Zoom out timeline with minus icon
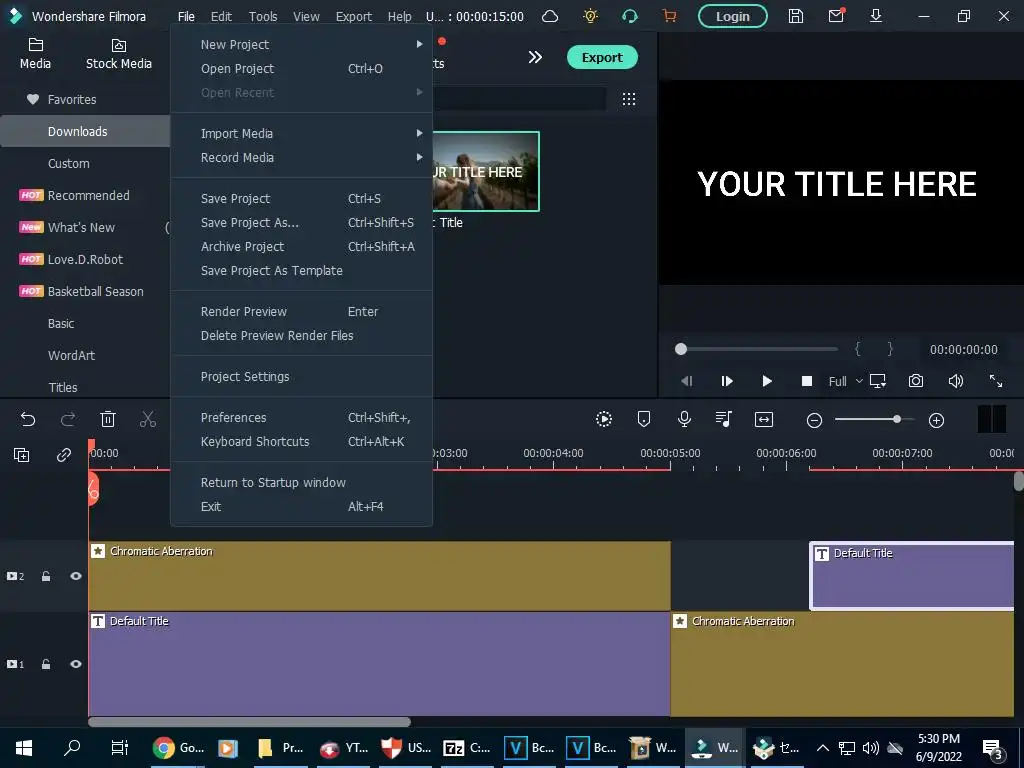Image resolution: width=1024 pixels, height=768 pixels. 814,421
